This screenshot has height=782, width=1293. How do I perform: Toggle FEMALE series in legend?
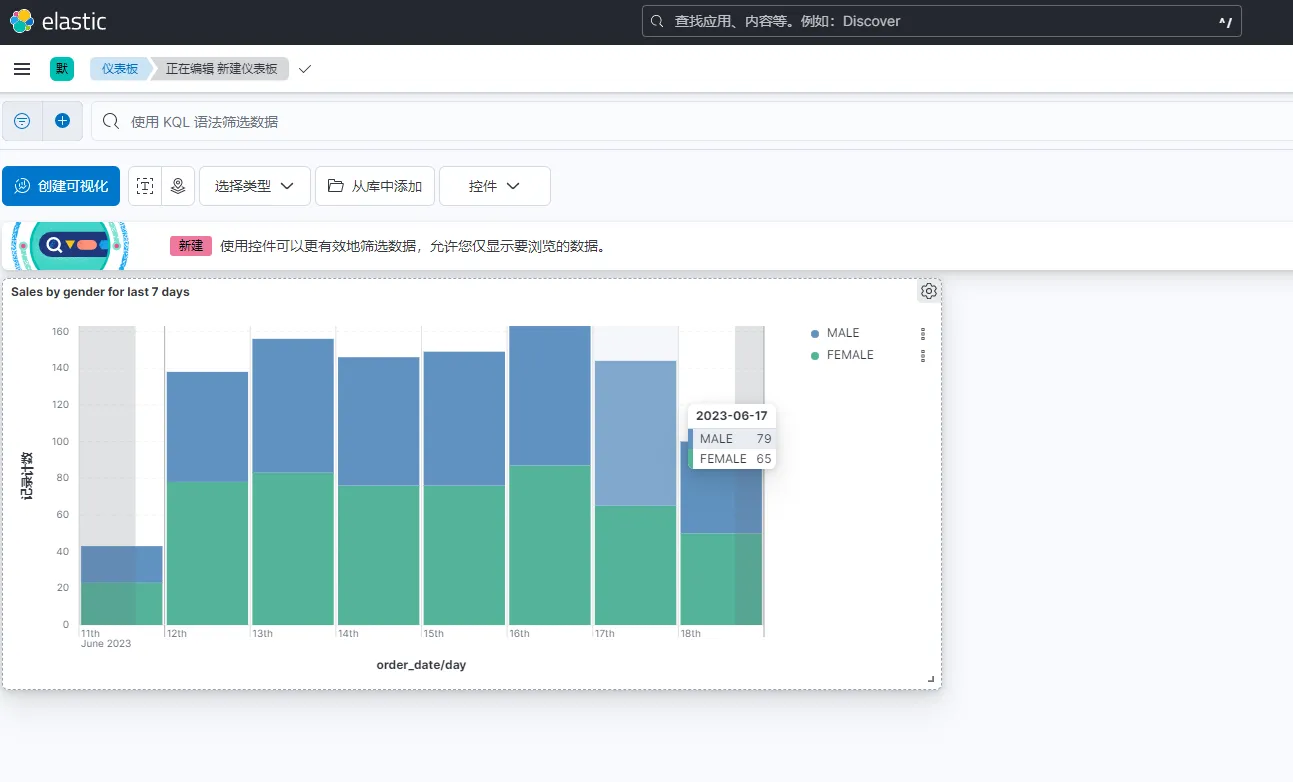[850, 355]
